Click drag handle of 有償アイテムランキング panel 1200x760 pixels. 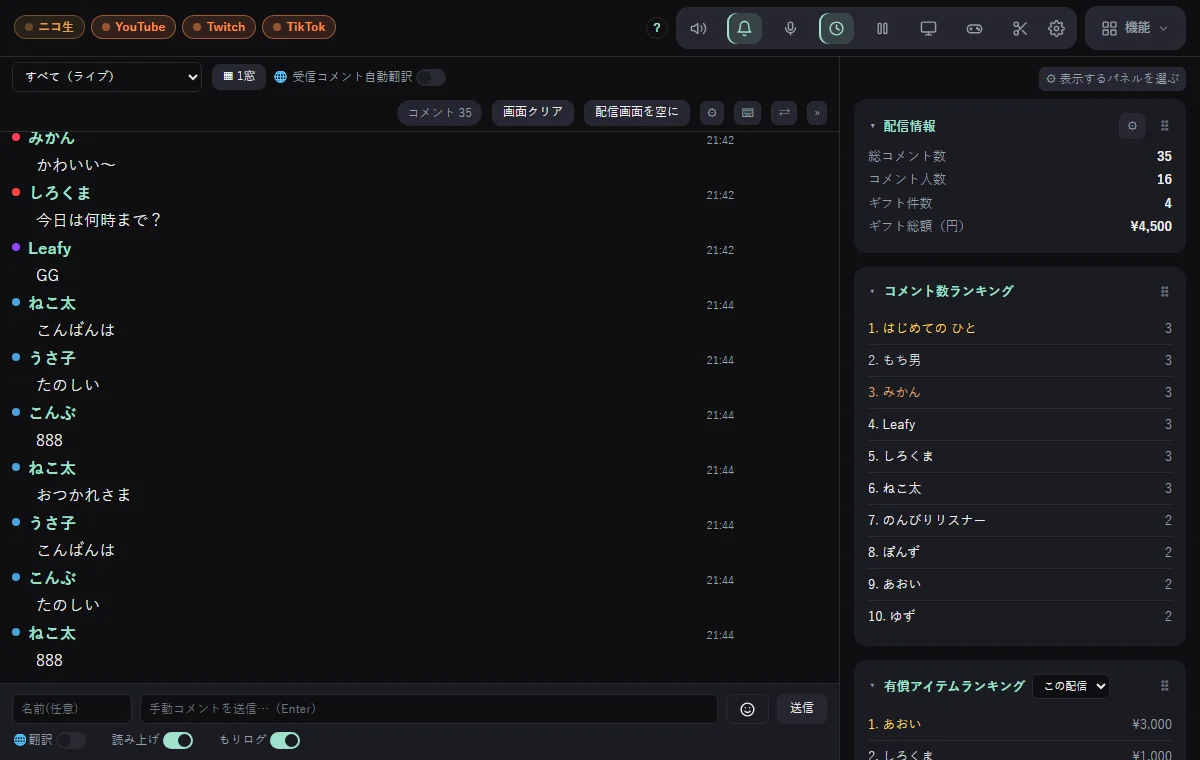click(x=1164, y=686)
